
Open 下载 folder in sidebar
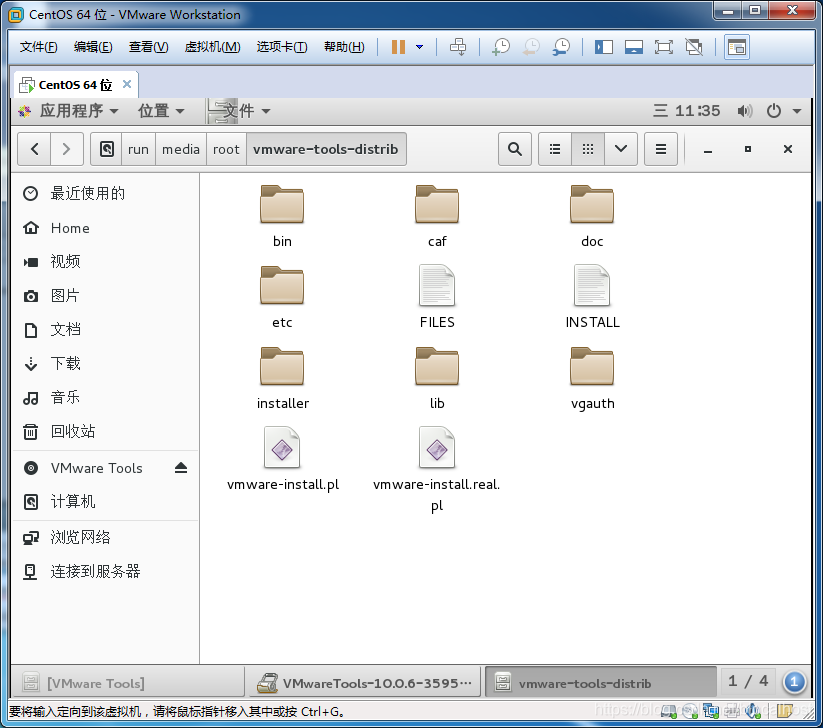click(105, 363)
